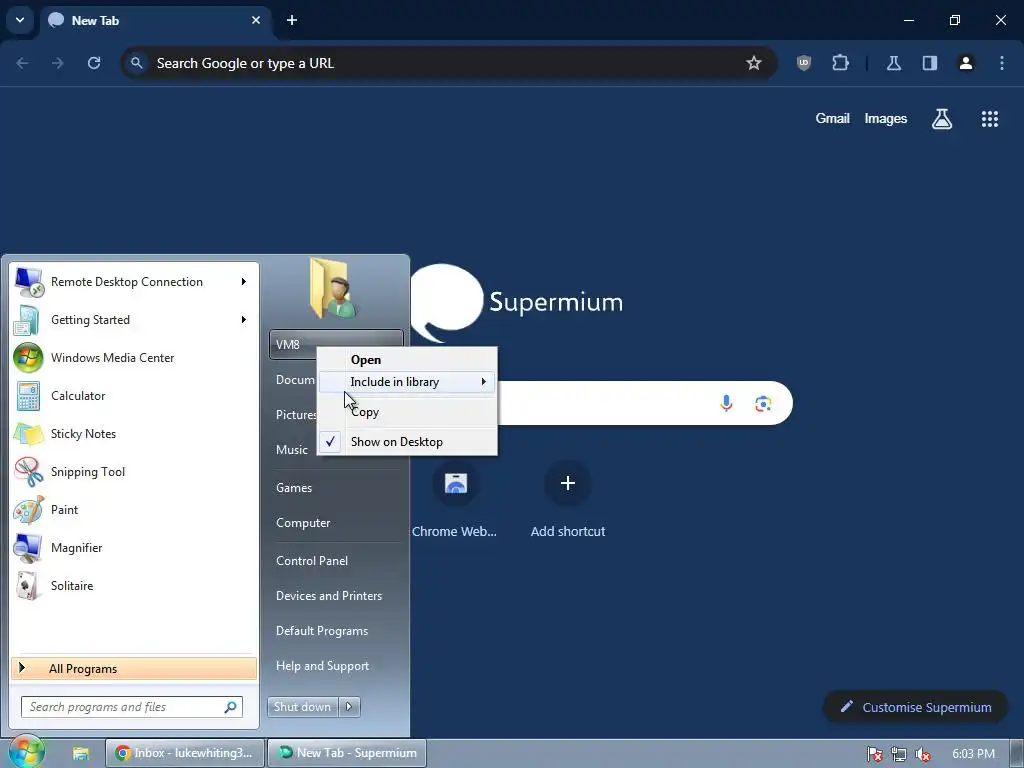Click the muted volume tray icon
1024x768 pixels.
coord(923,754)
